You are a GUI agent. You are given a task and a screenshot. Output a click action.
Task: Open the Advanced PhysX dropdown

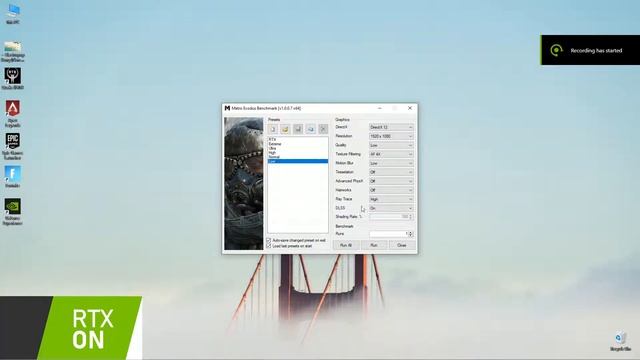click(391, 181)
